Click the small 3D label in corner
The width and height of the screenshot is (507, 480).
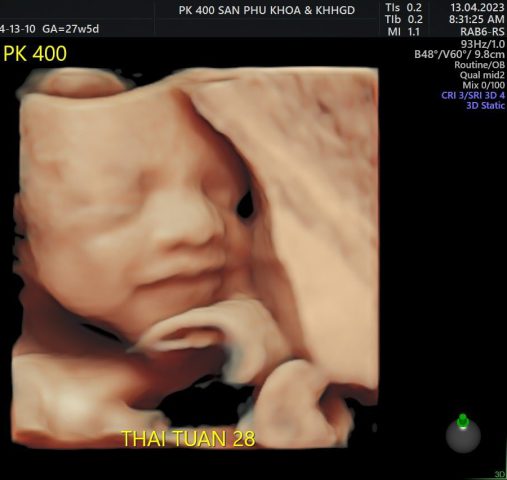click(500, 474)
